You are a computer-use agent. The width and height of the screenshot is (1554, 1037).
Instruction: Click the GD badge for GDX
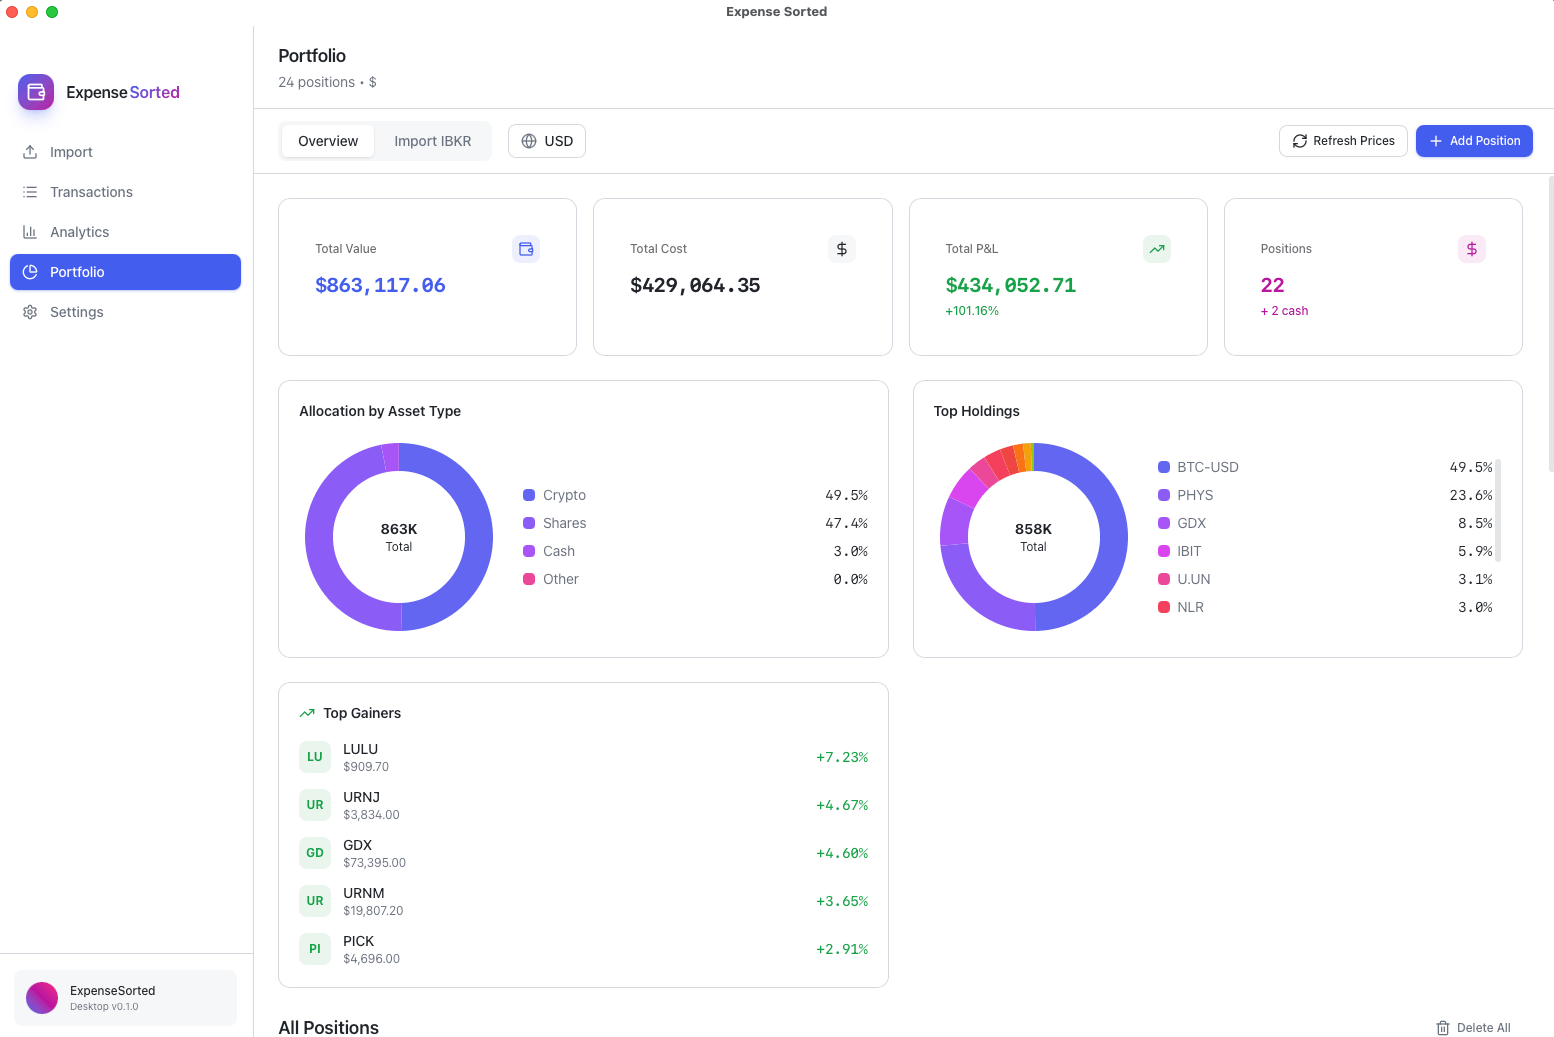pyautogui.click(x=315, y=853)
